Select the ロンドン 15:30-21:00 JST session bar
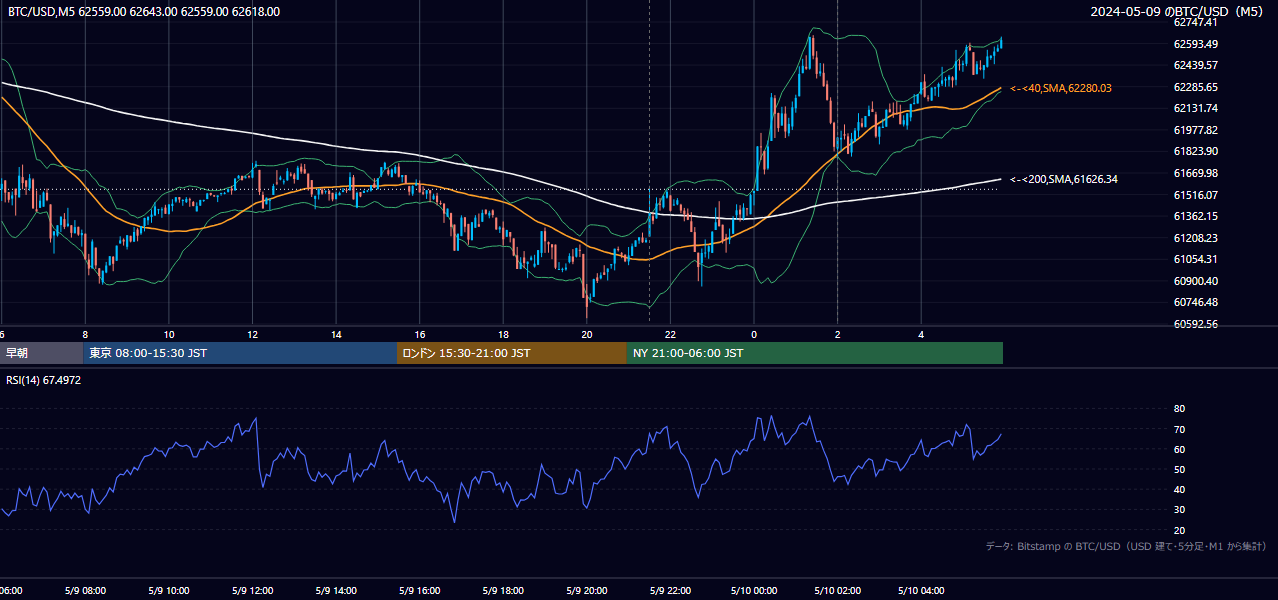Screen dimensions: 1278x600 512,353
